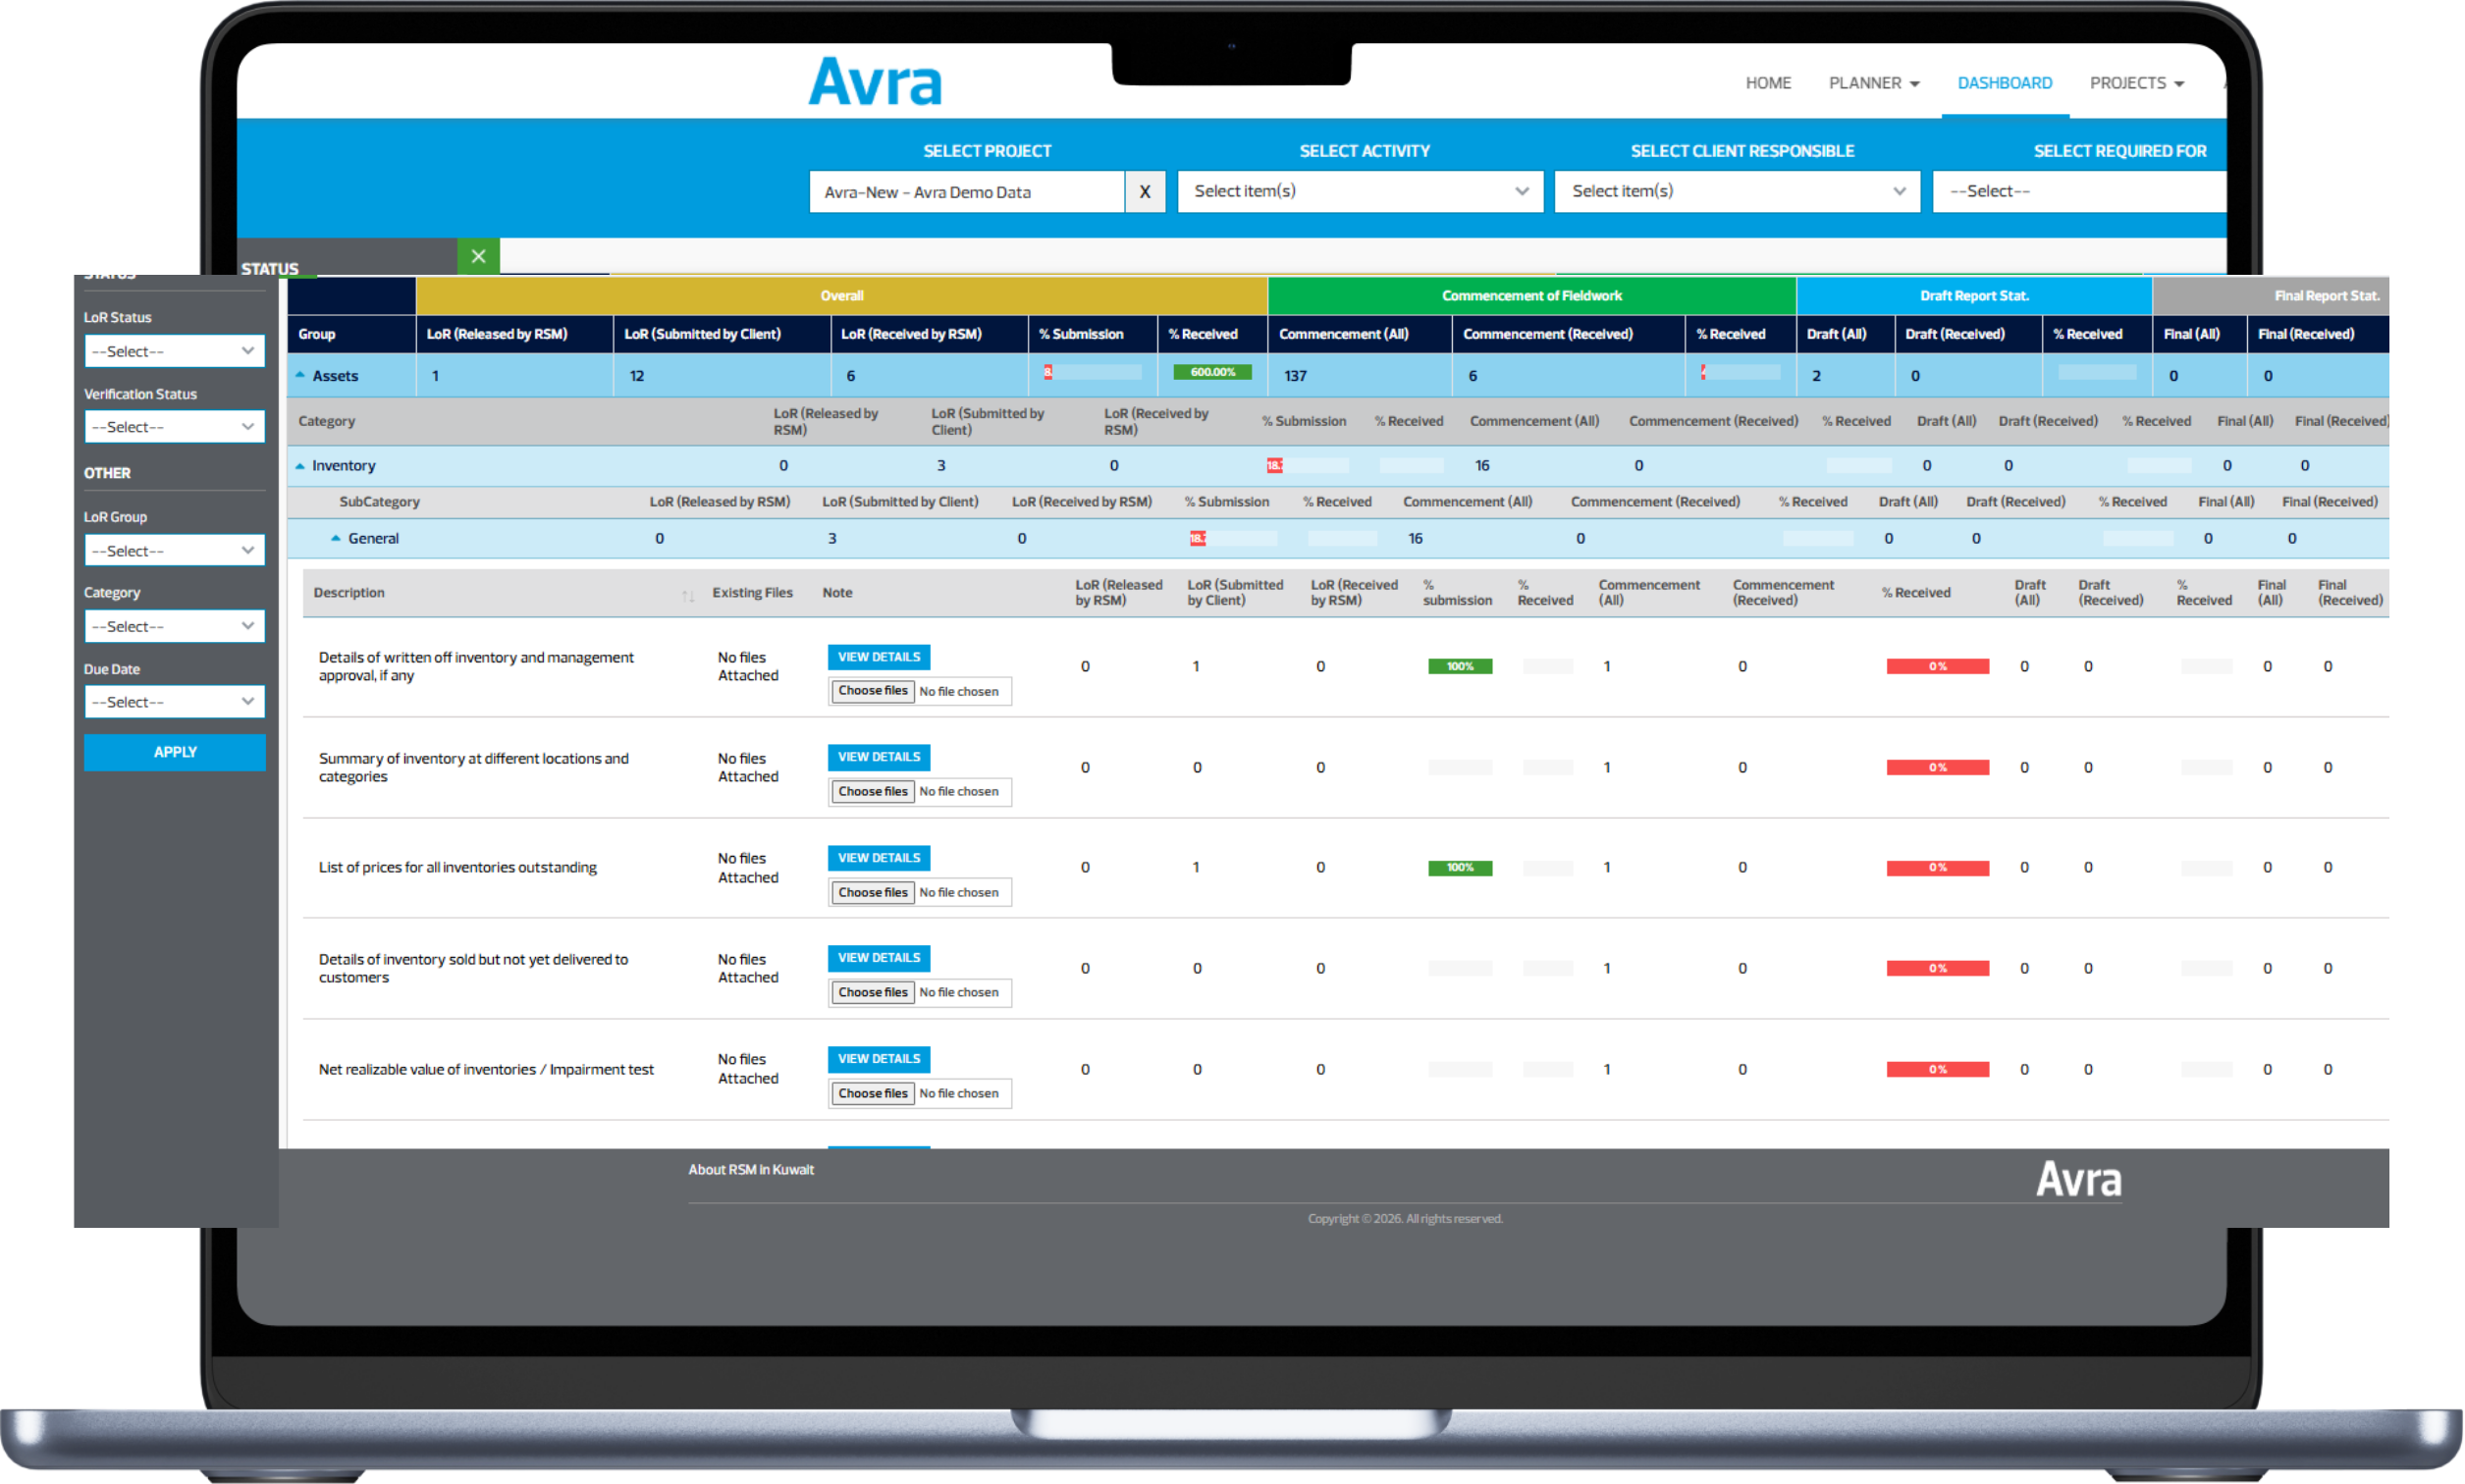
Task: Collapse the Inventory category arrow
Action: tap(300, 465)
